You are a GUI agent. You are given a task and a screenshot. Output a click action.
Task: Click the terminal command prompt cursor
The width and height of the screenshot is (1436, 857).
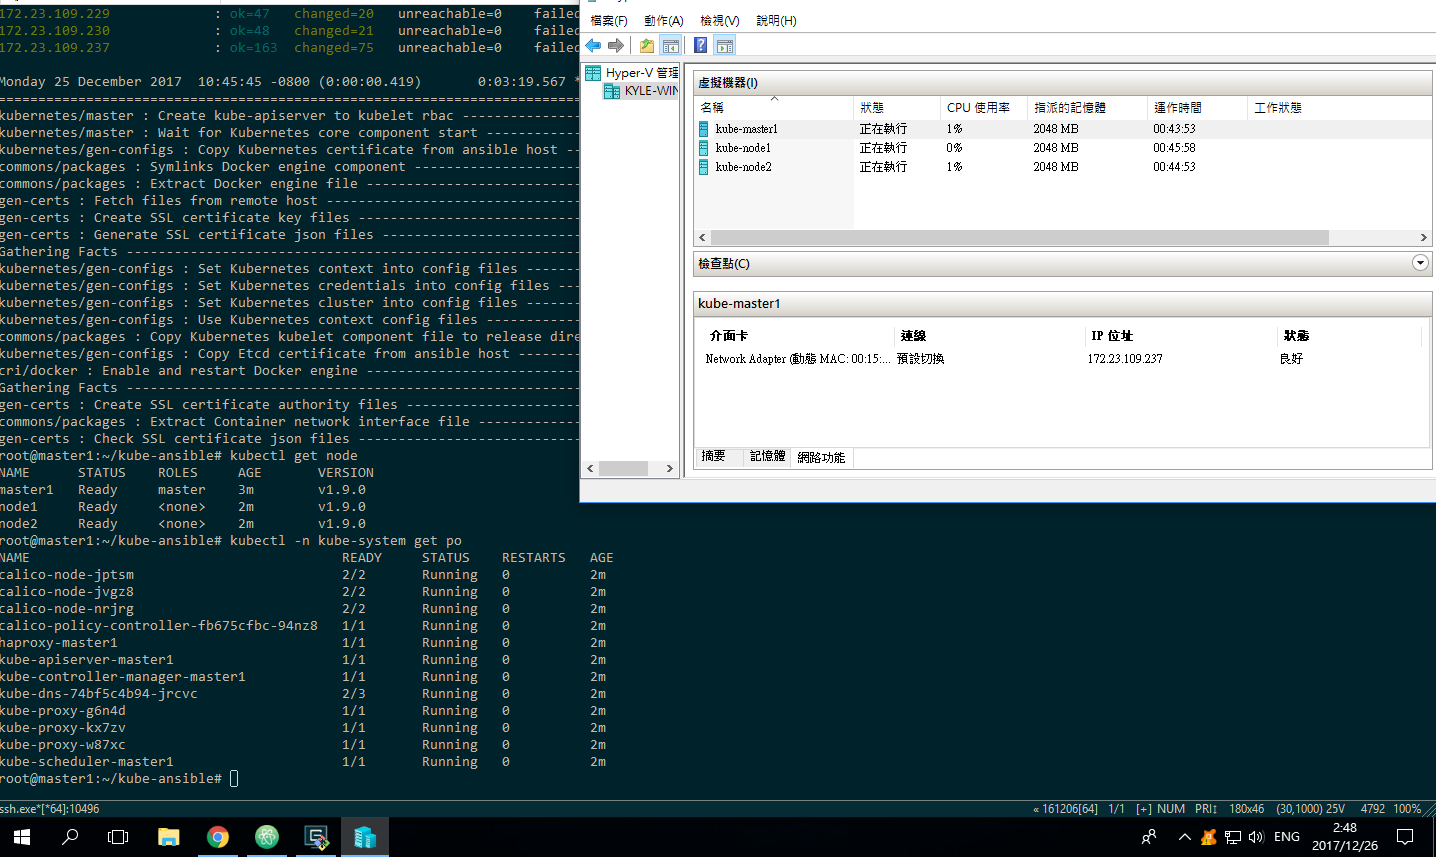(234, 779)
